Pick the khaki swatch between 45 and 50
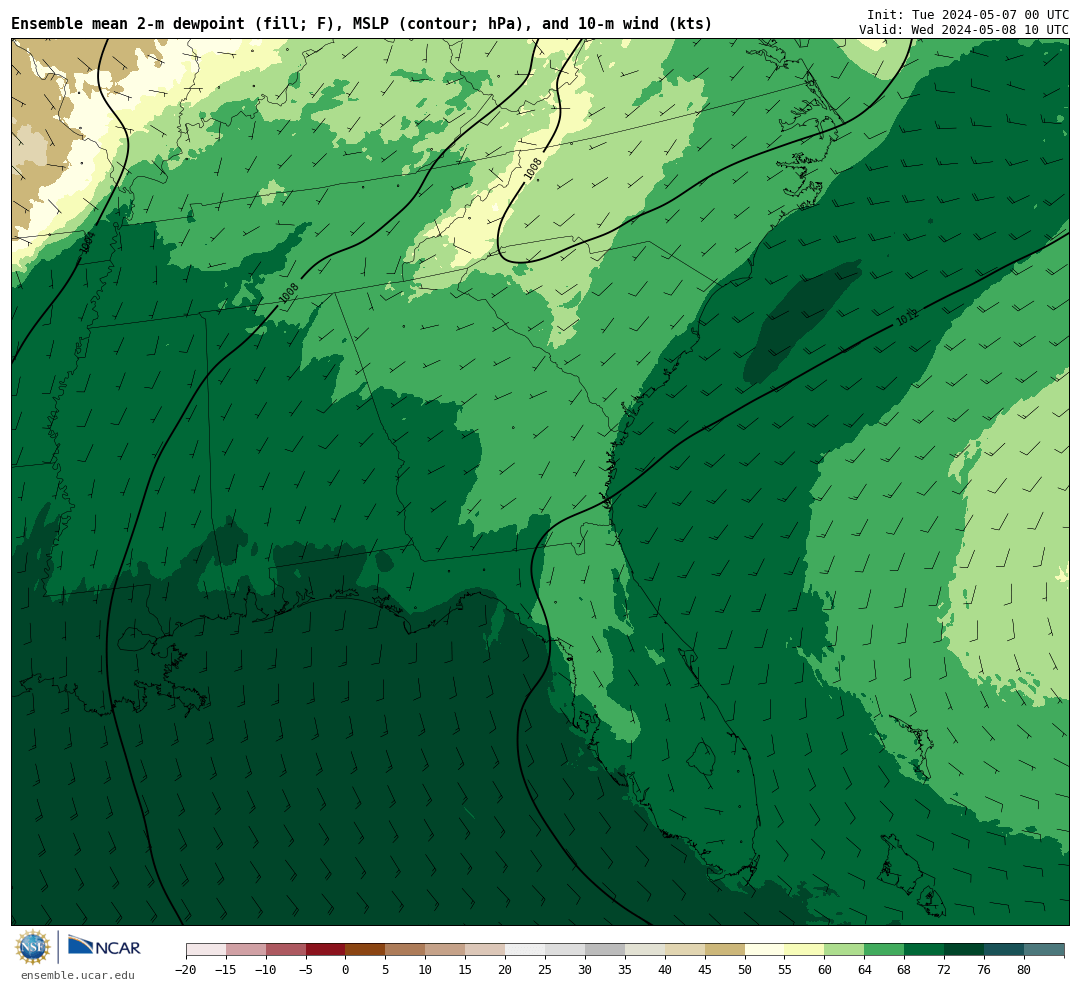Image resolution: width=1080 pixels, height=988 pixels. click(x=725, y=950)
